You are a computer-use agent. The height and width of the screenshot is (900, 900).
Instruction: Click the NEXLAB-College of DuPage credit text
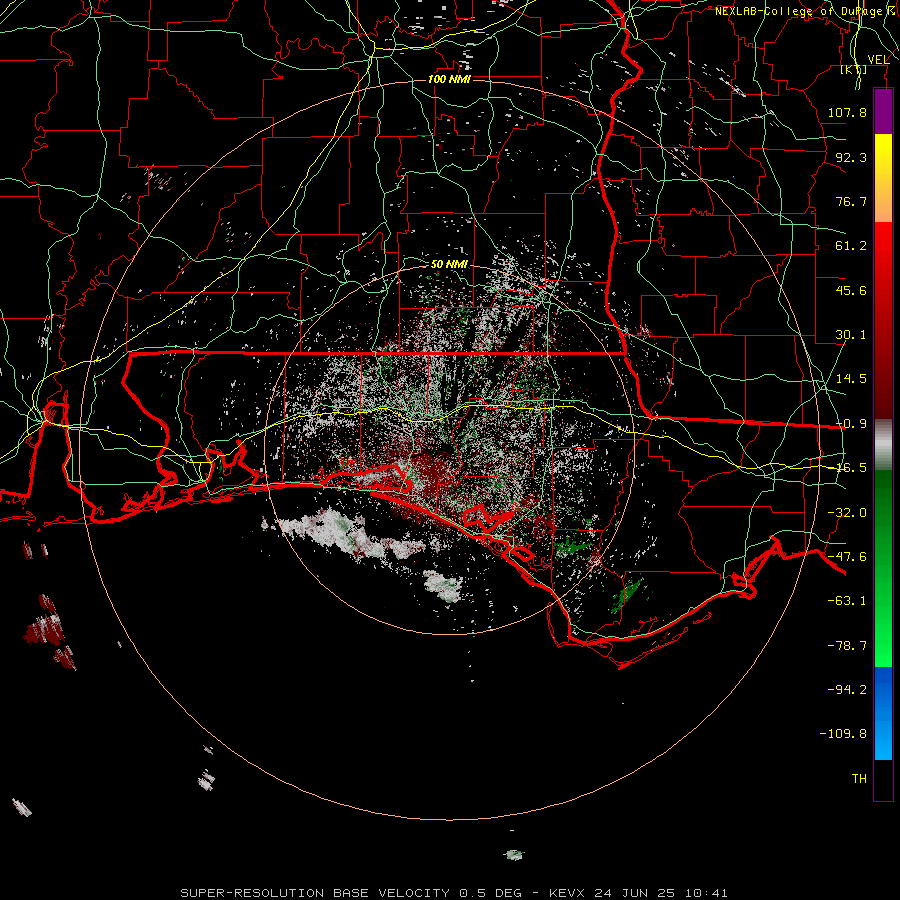click(x=806, y=11)
